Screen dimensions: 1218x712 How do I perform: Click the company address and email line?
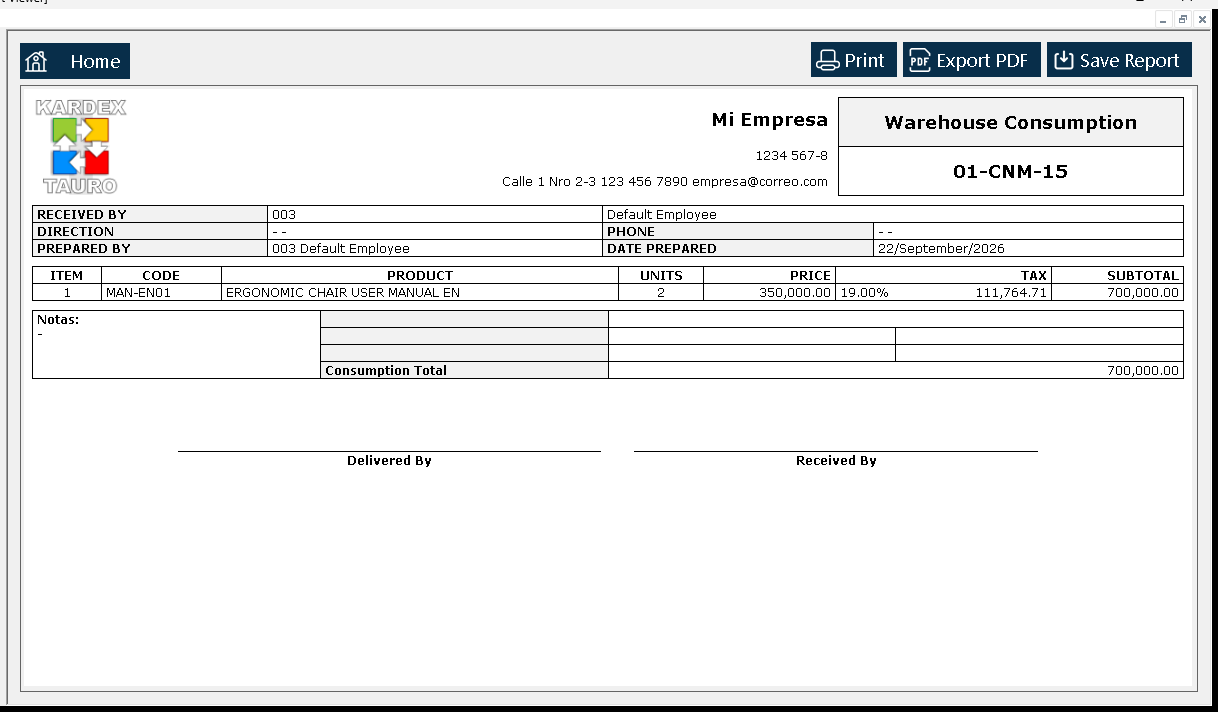point(665,182)
